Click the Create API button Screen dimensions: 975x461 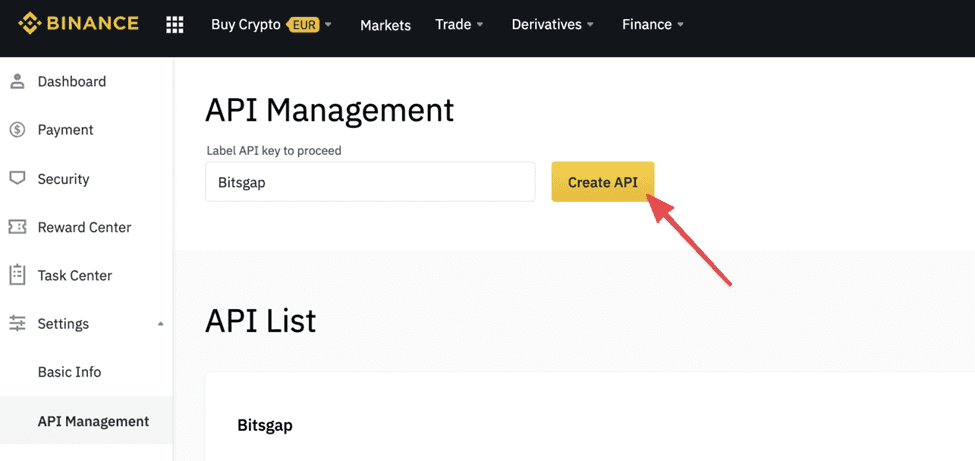603,182
